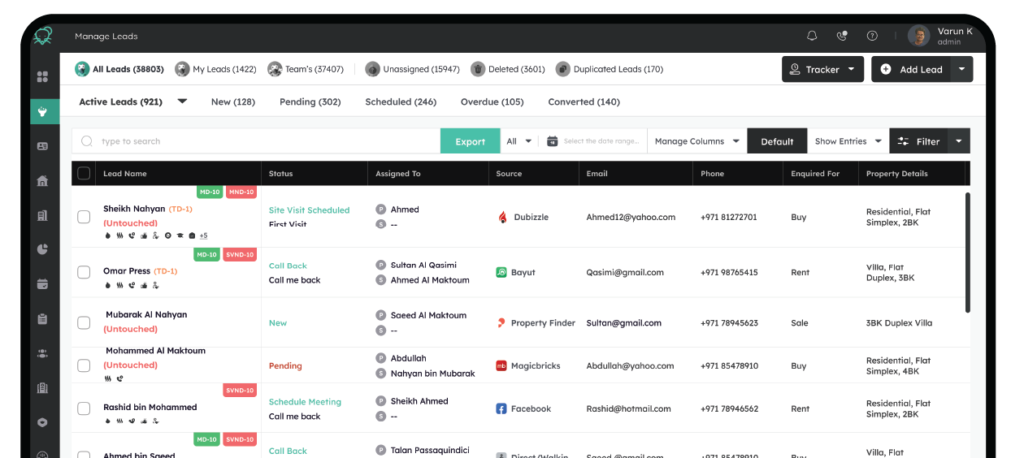Click the Export button

pyautogui.click(x=470, y=142)
